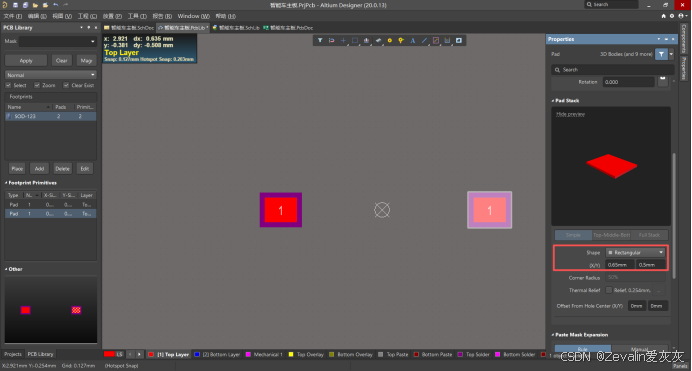Click the Redo arrow in title bar
This screenshot has width=692, height=371.
66,5
